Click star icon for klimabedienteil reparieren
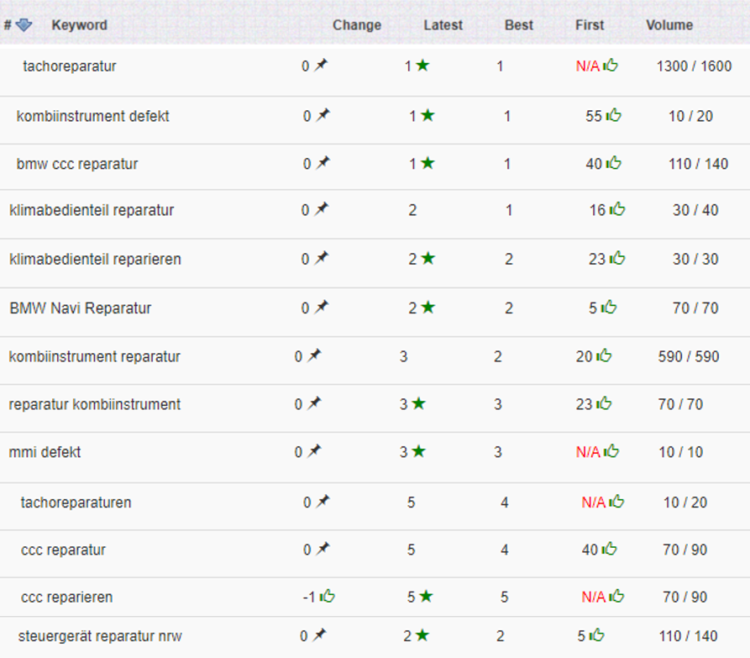This screenshot has width=750, height=658. pos(428,258)
